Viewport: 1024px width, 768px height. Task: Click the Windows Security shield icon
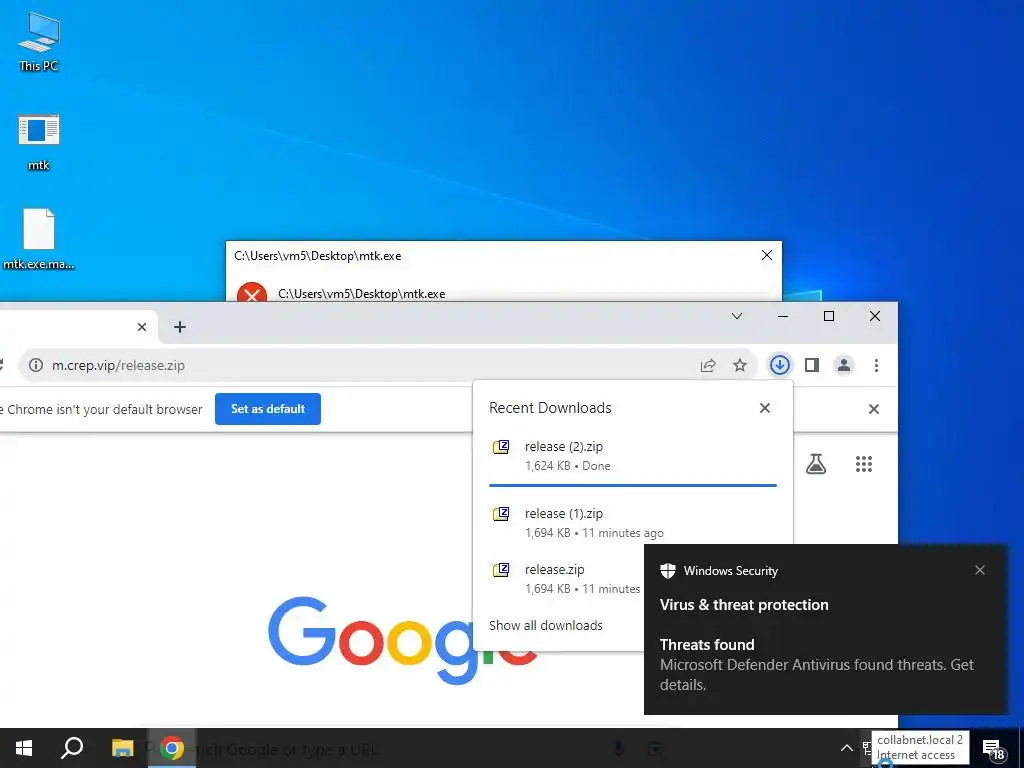click(667, 570)
